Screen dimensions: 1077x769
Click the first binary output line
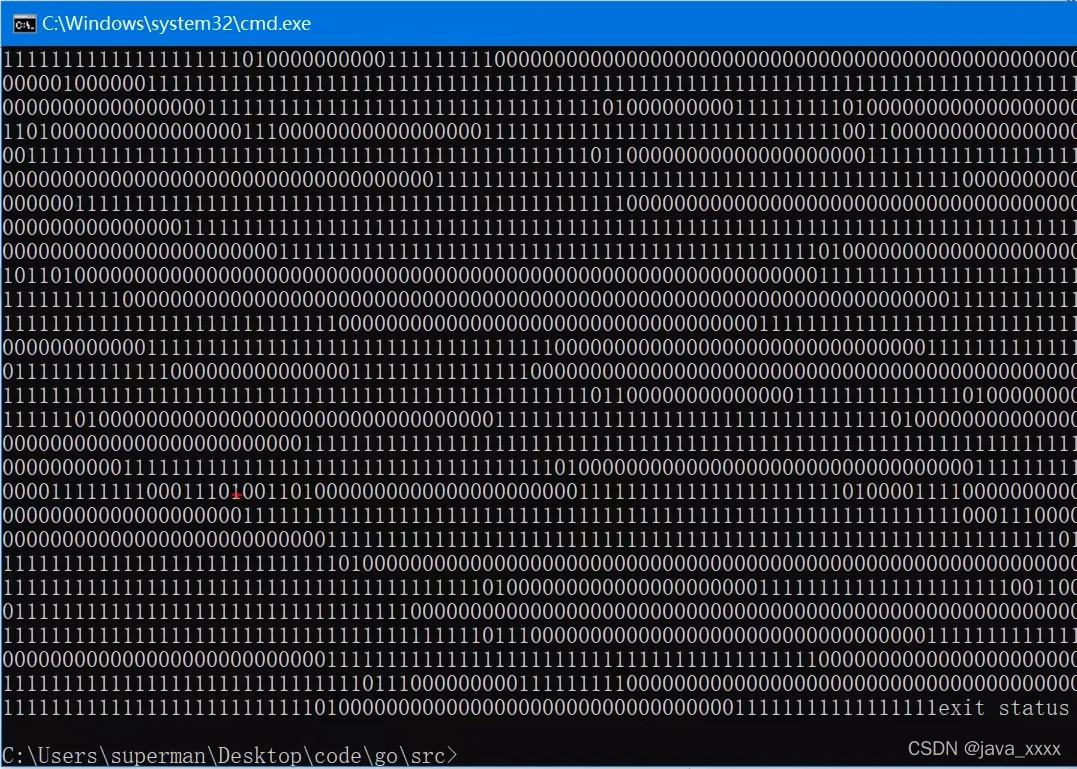point(538,60)
